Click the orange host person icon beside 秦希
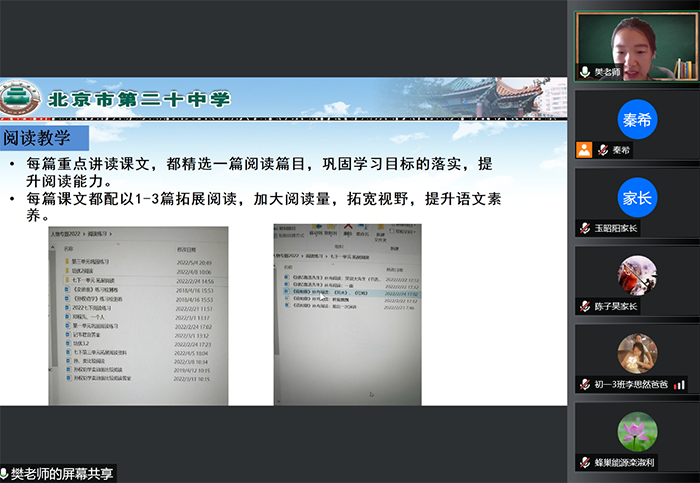Image resolution: width=700 pixels, height=483 pixels. pyautogui.click(x=584, y=150)
